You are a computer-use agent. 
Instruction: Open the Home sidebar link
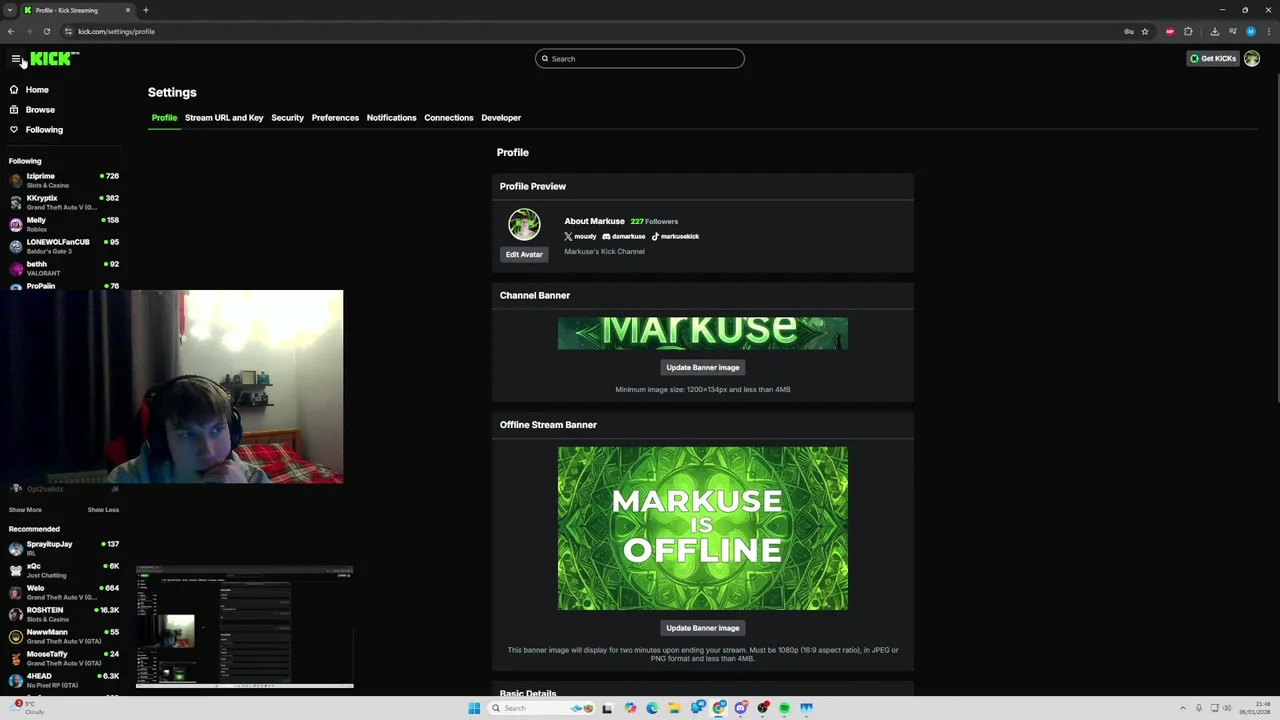[37, 90]
